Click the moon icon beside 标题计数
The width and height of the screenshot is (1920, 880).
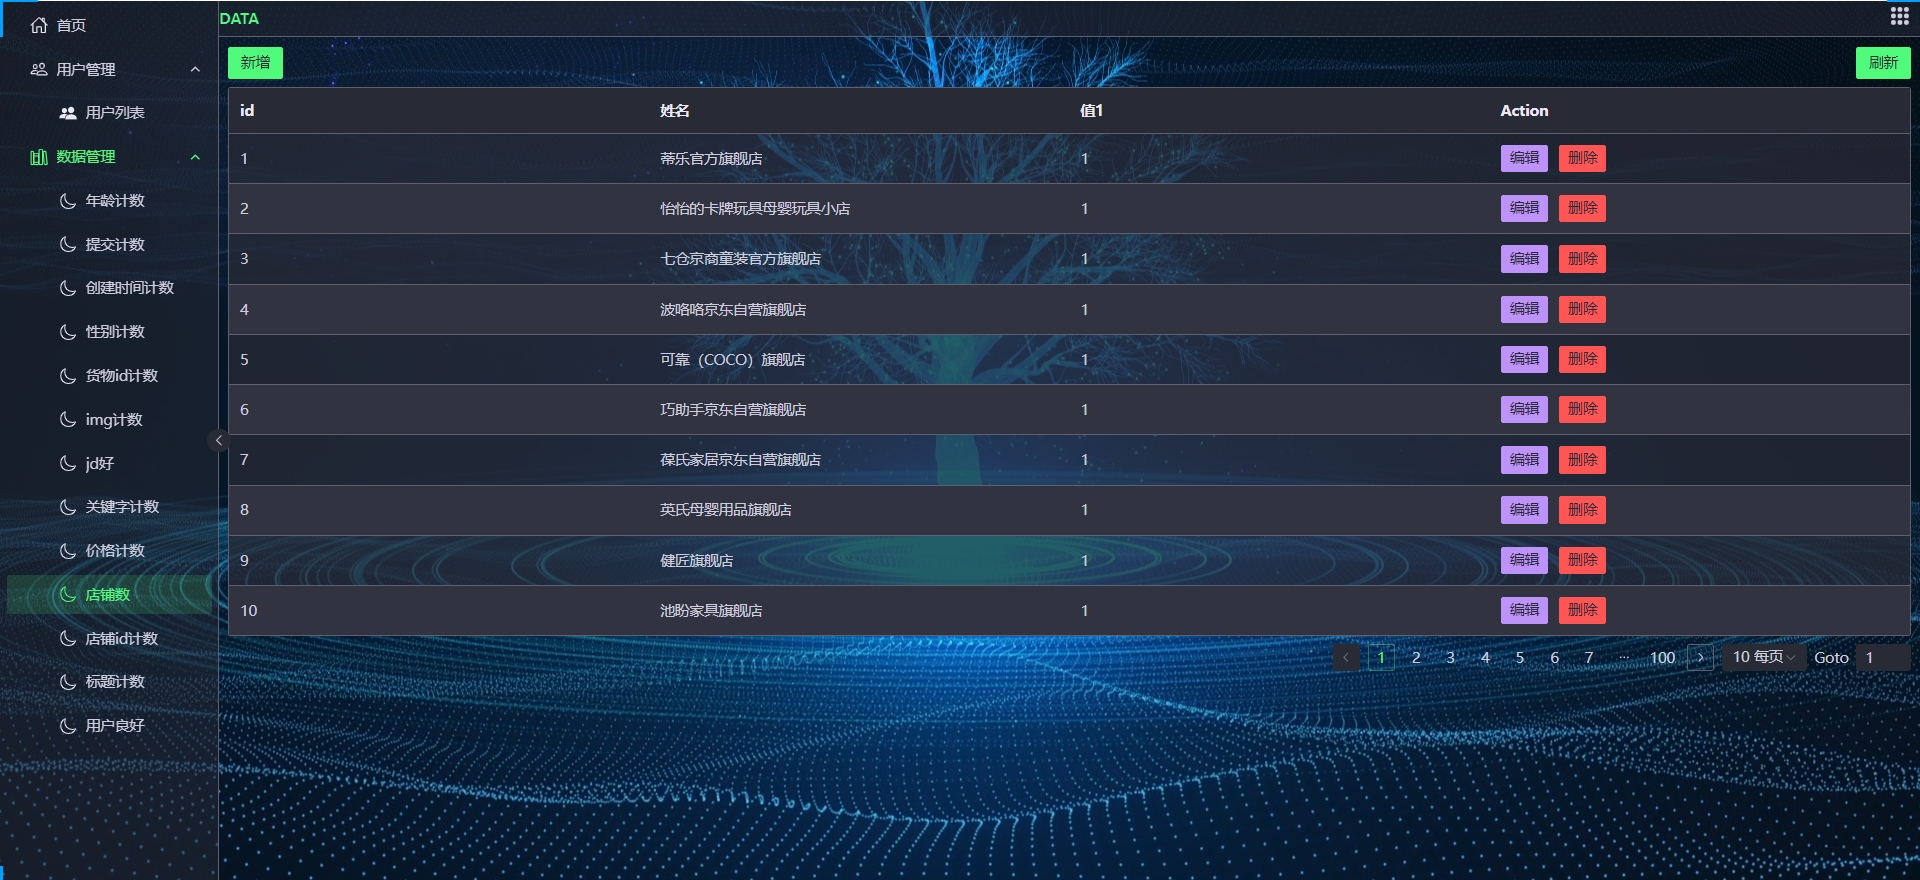[68, 682]
